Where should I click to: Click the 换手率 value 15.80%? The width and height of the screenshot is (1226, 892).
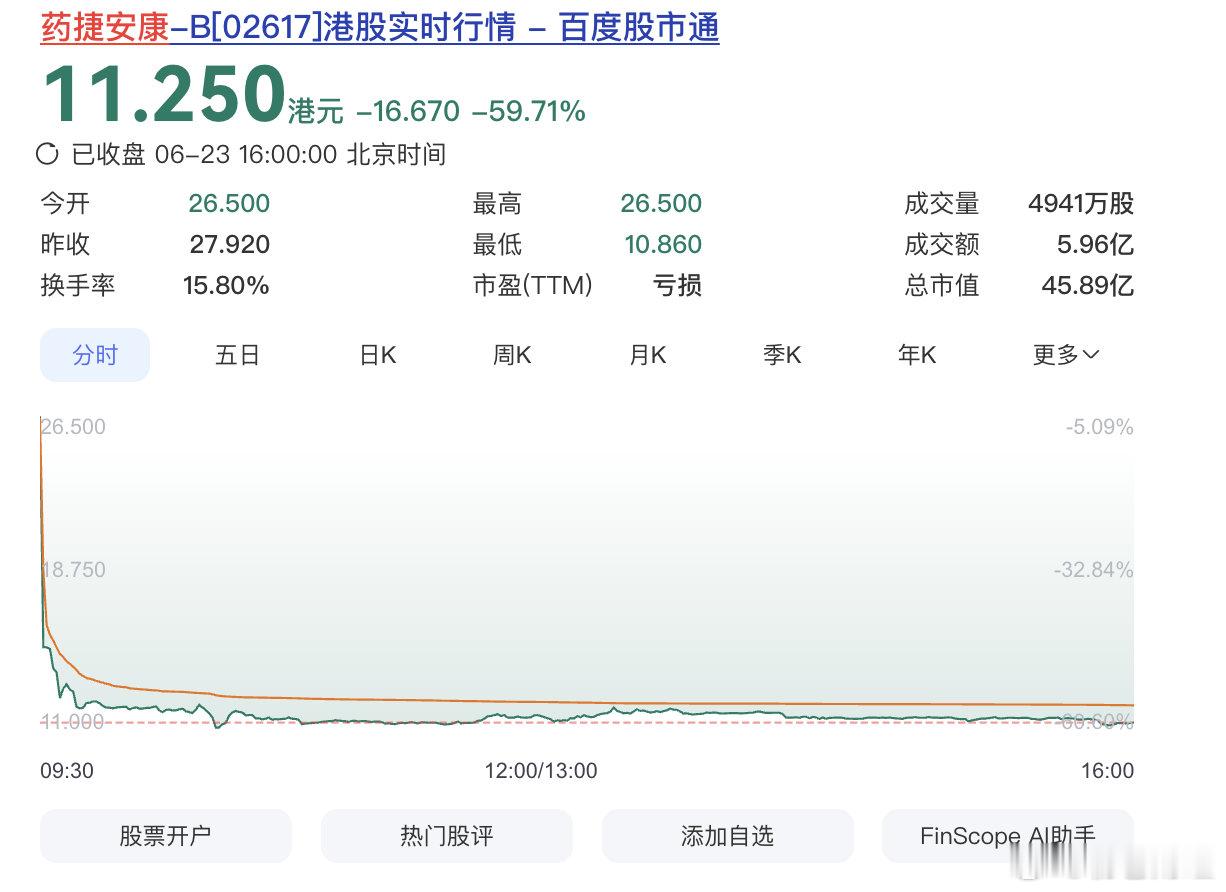click(226, 286)
